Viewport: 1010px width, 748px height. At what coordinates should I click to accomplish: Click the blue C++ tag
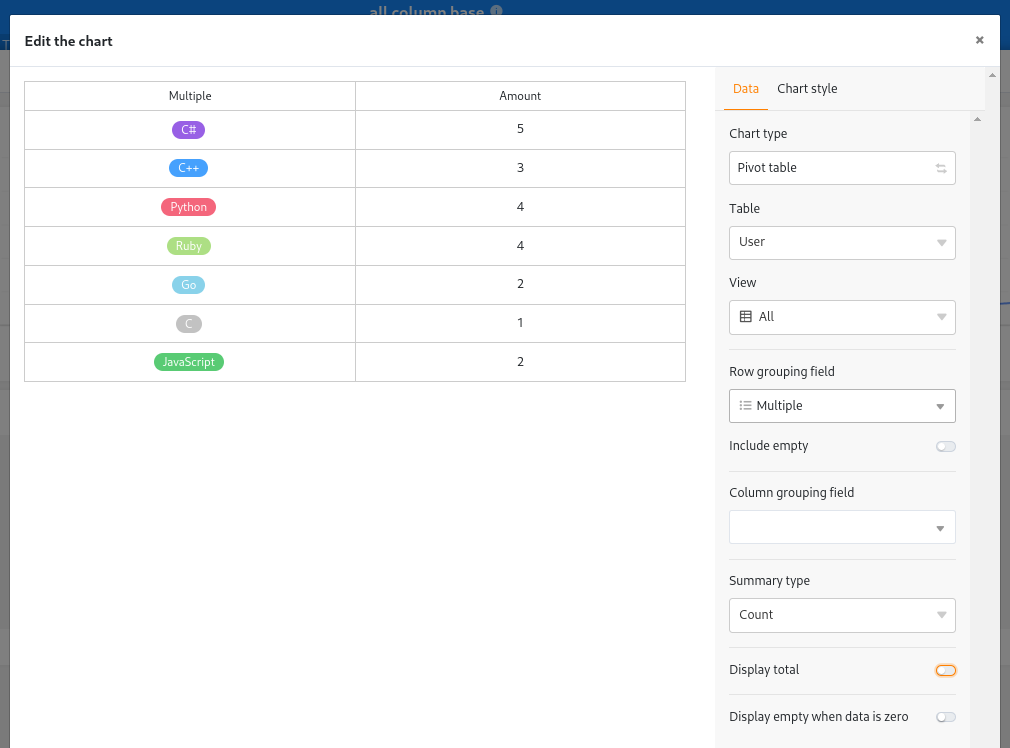[188, 168]
